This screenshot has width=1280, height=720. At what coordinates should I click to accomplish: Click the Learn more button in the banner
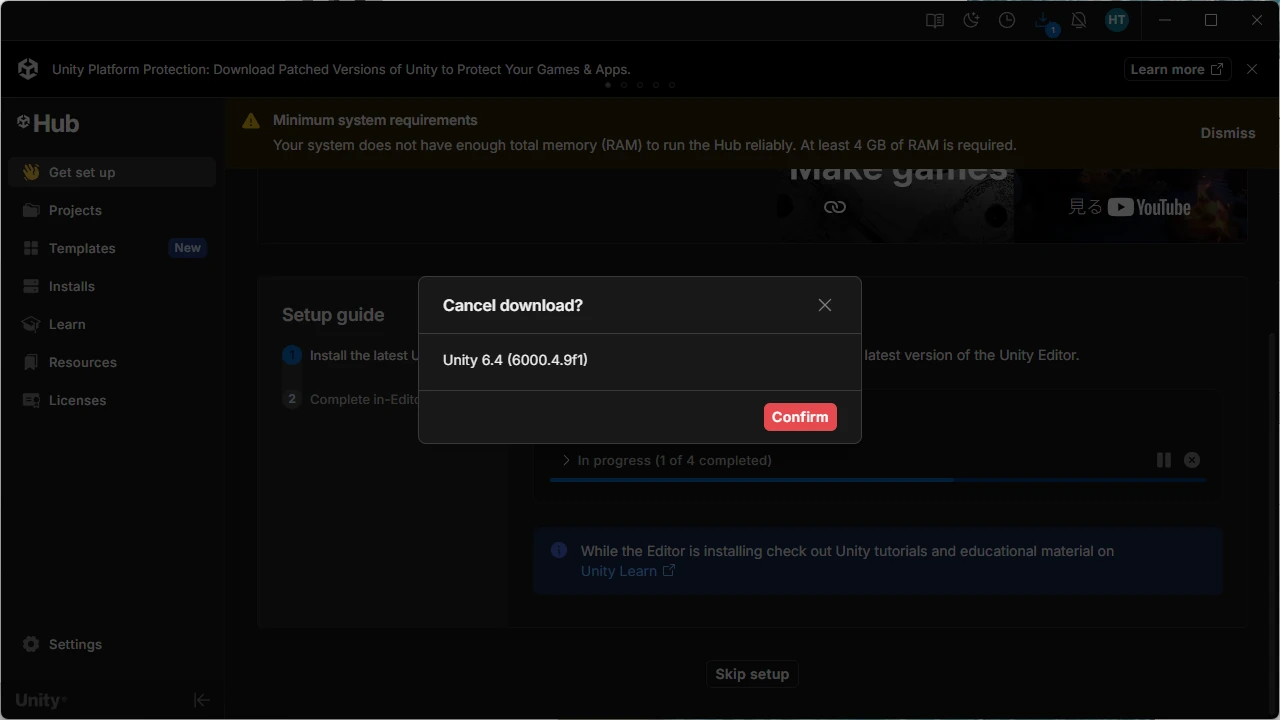[x=1177, y=69]
